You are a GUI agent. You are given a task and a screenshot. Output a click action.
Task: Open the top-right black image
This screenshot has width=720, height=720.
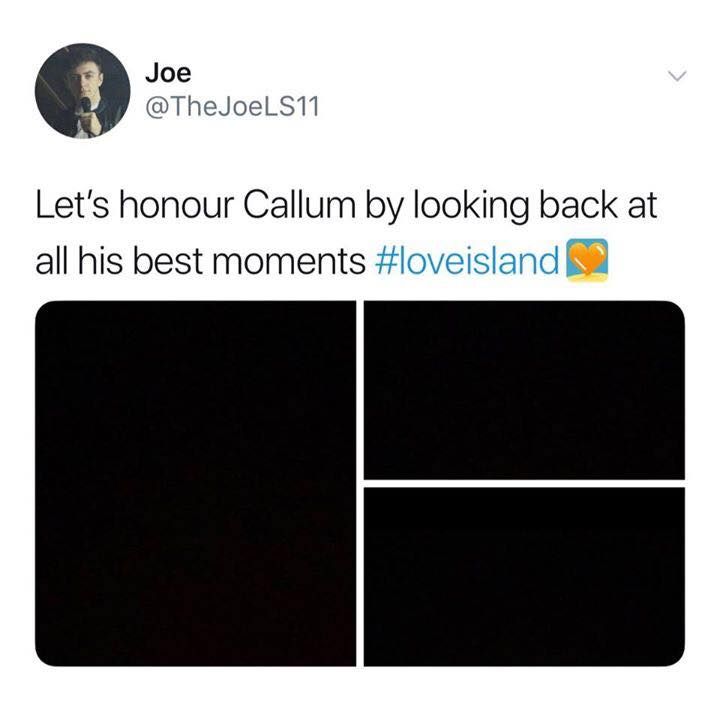pos(524,390)
